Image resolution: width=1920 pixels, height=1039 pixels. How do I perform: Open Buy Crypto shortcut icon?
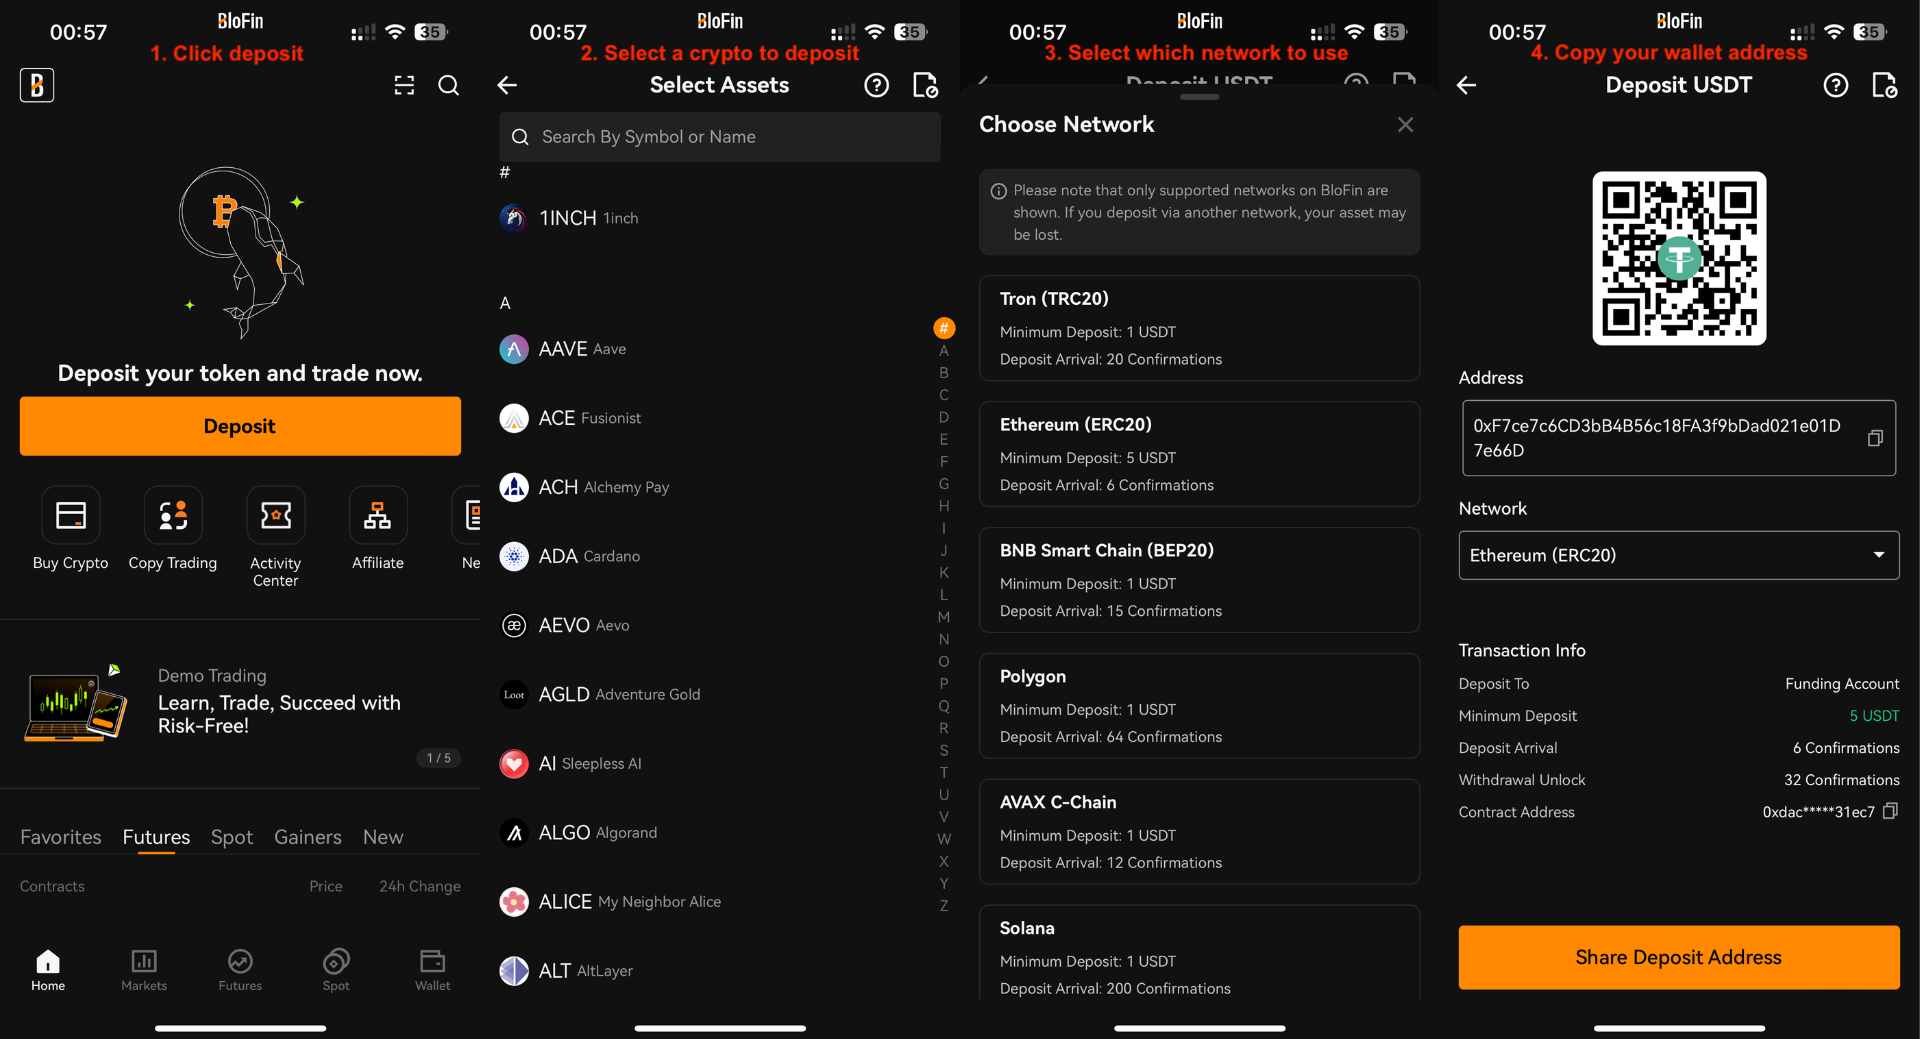[x=71, y=515]
